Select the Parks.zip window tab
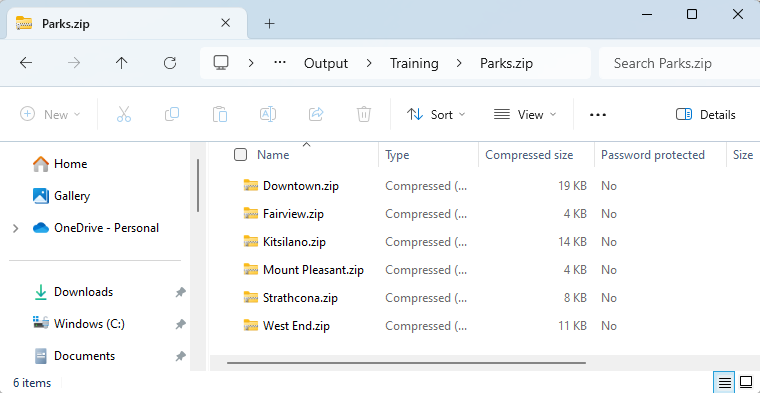The height and width of the screenshot is (393, 760). click(x=127, y=23)
